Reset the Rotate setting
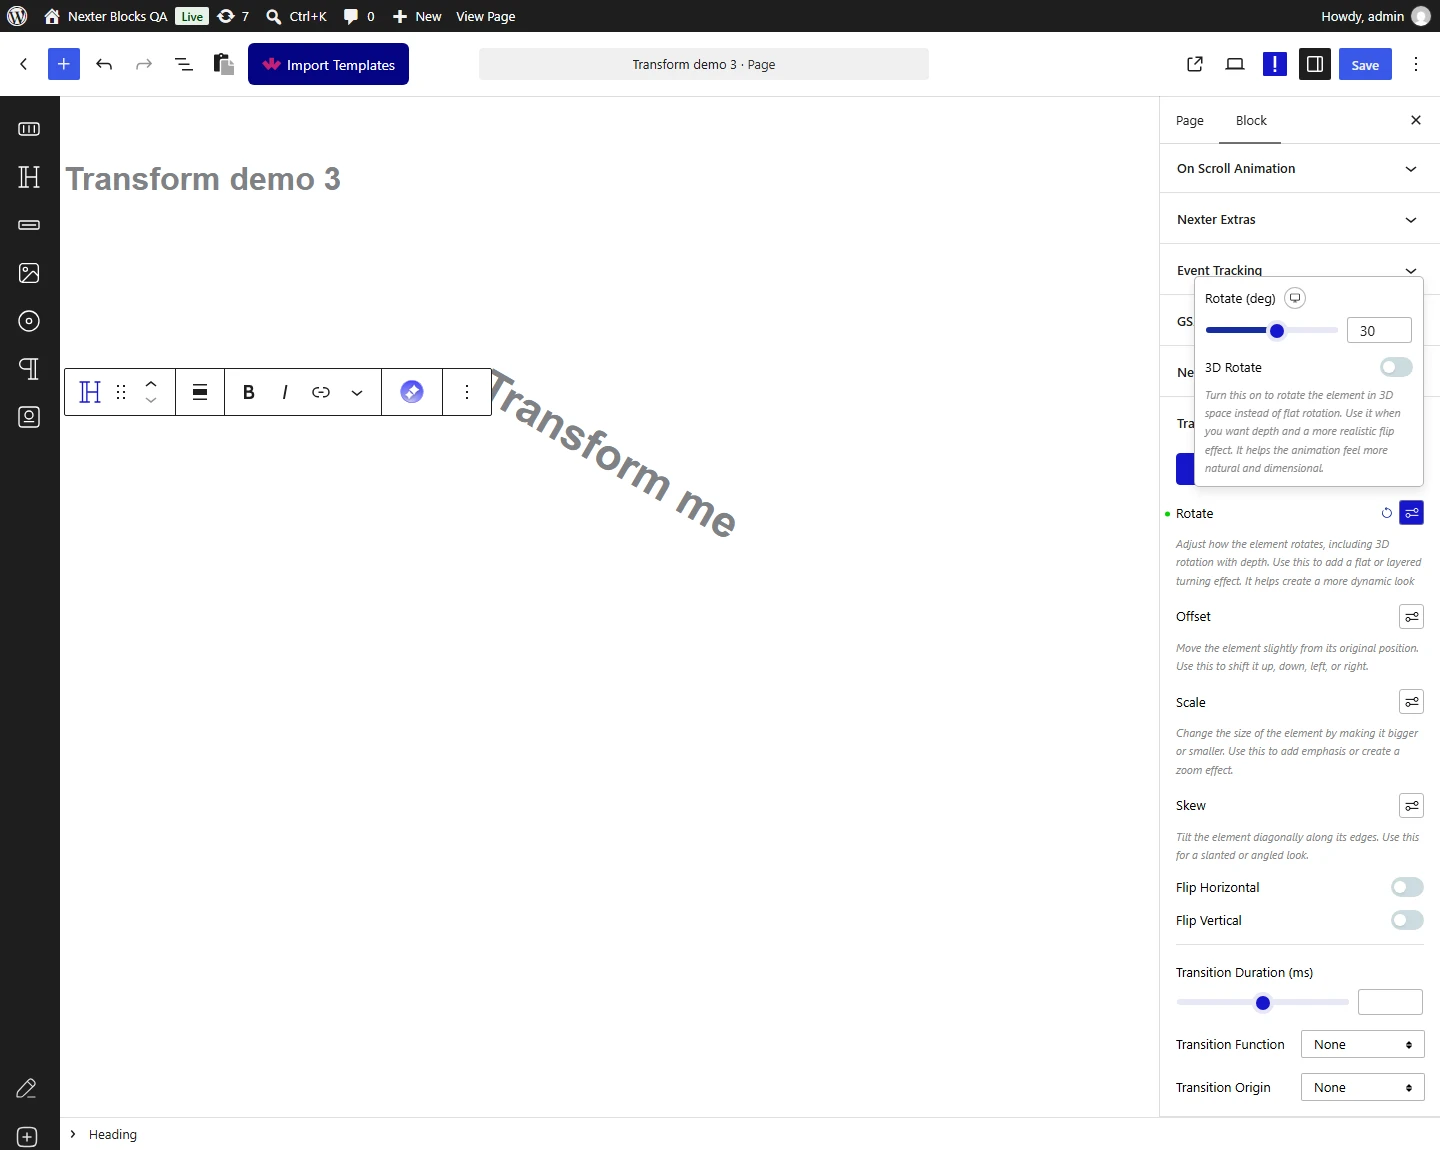This screenshot has height=1150, width=1440. [x=1387, y=513]
